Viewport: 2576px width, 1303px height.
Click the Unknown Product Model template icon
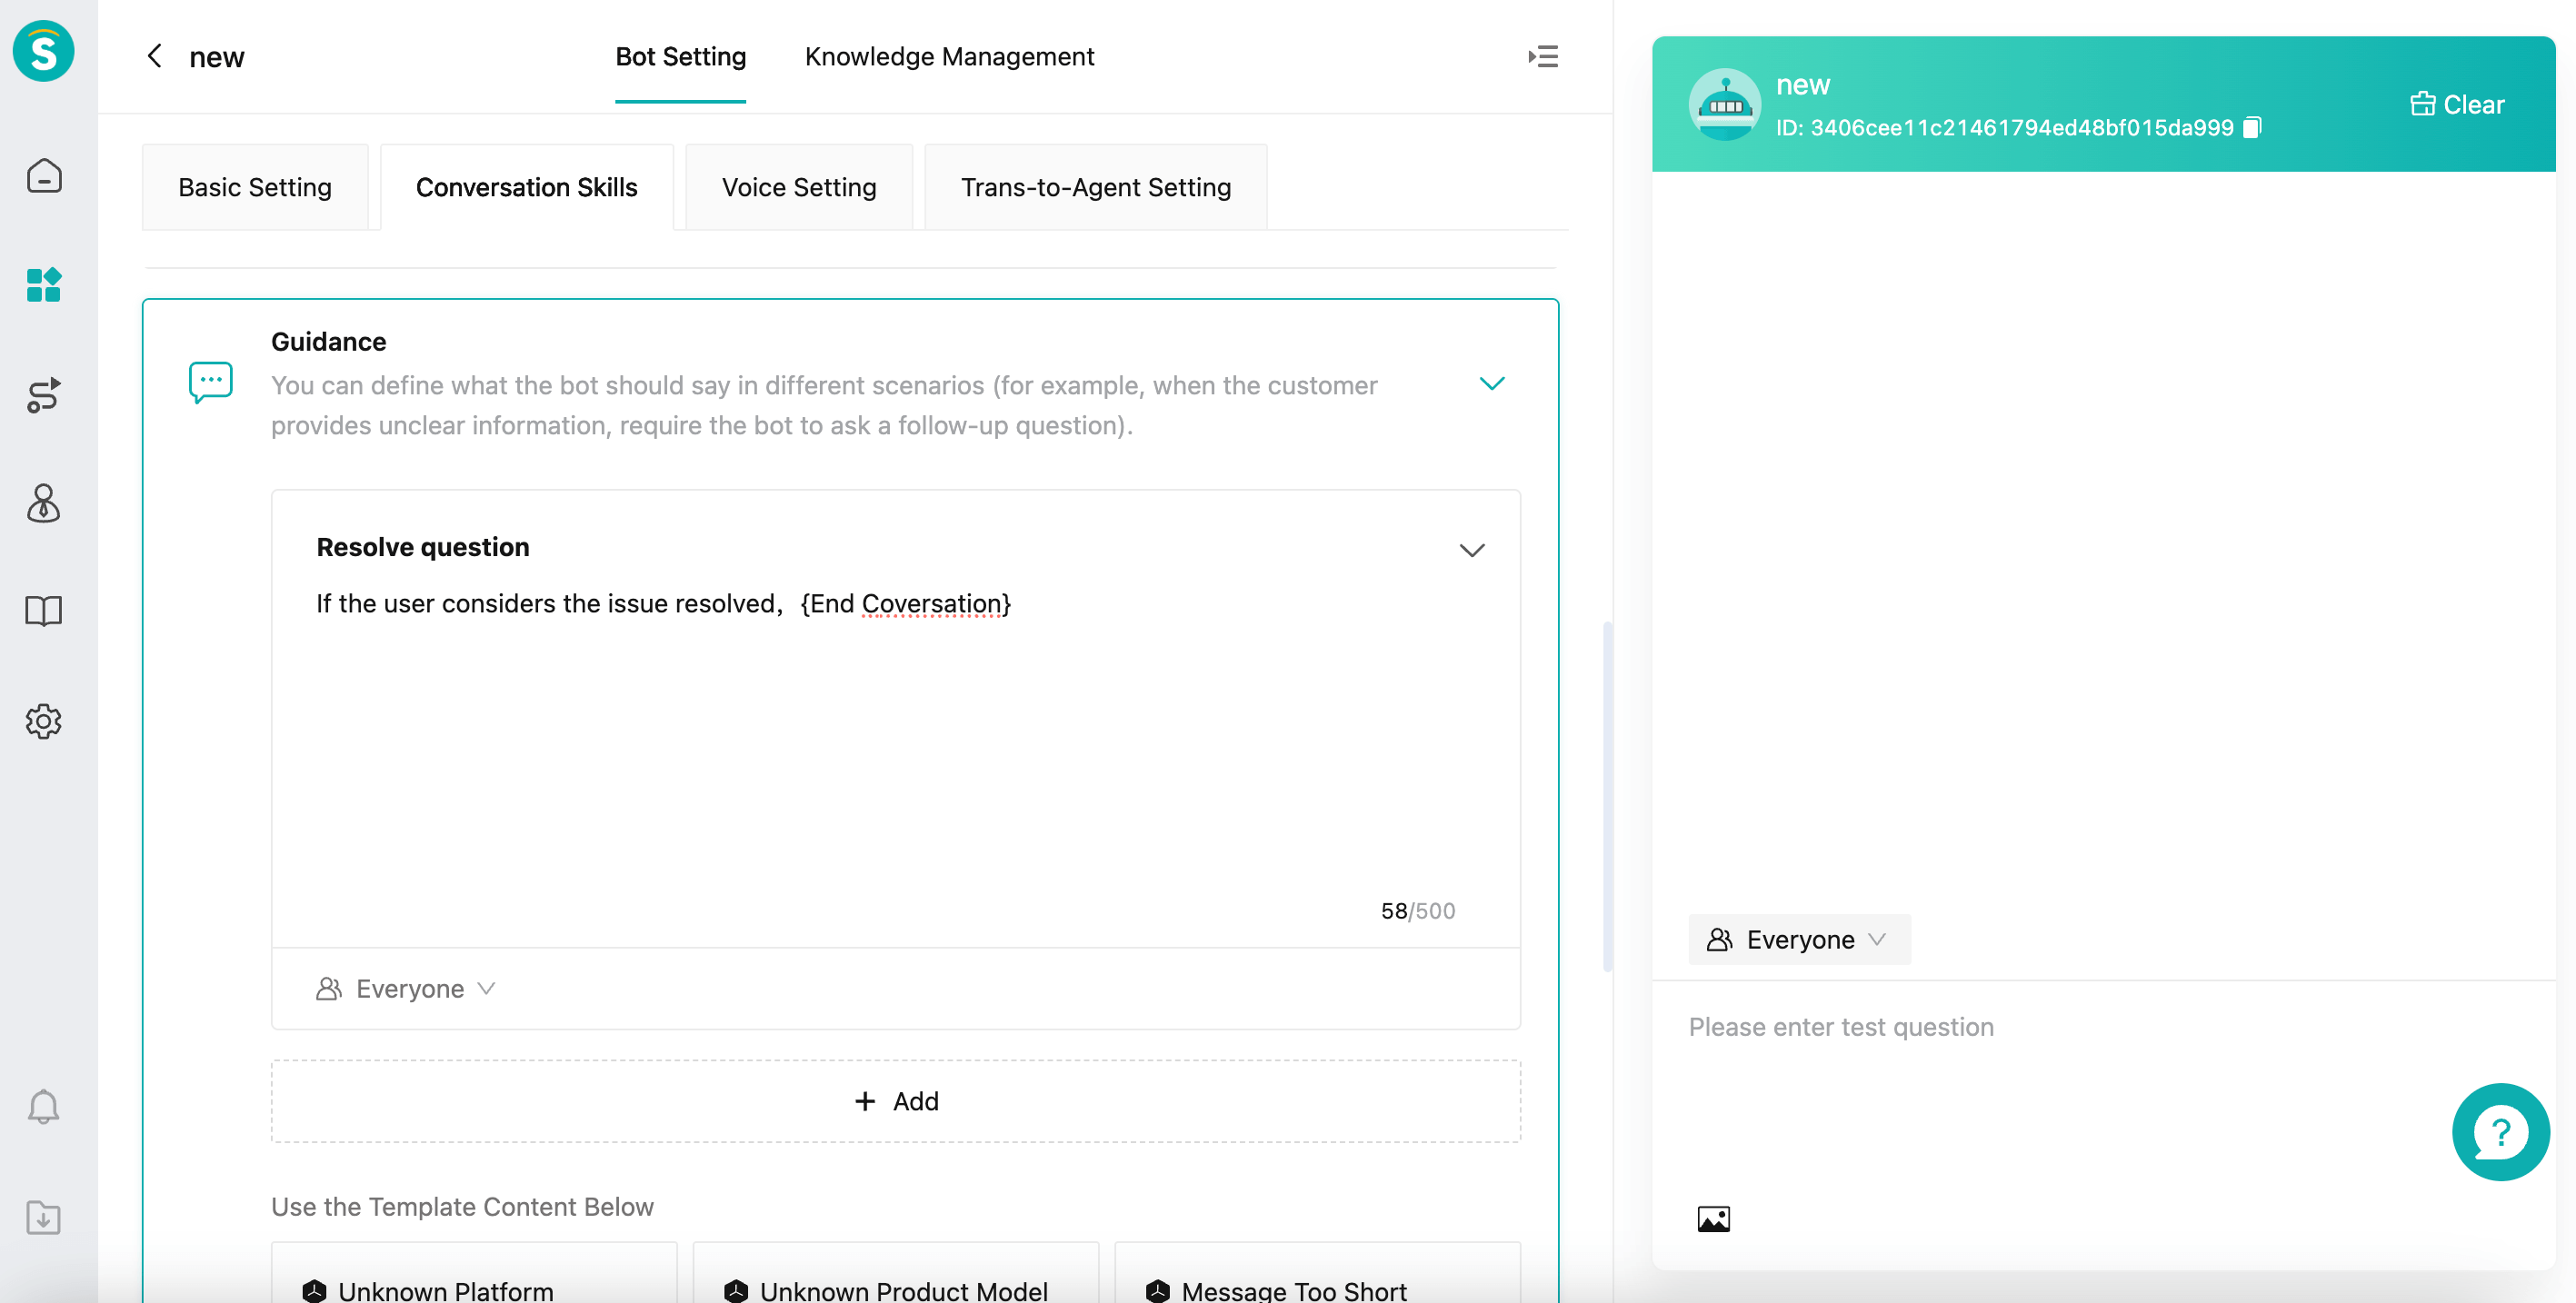click(x=736, y=1291)
